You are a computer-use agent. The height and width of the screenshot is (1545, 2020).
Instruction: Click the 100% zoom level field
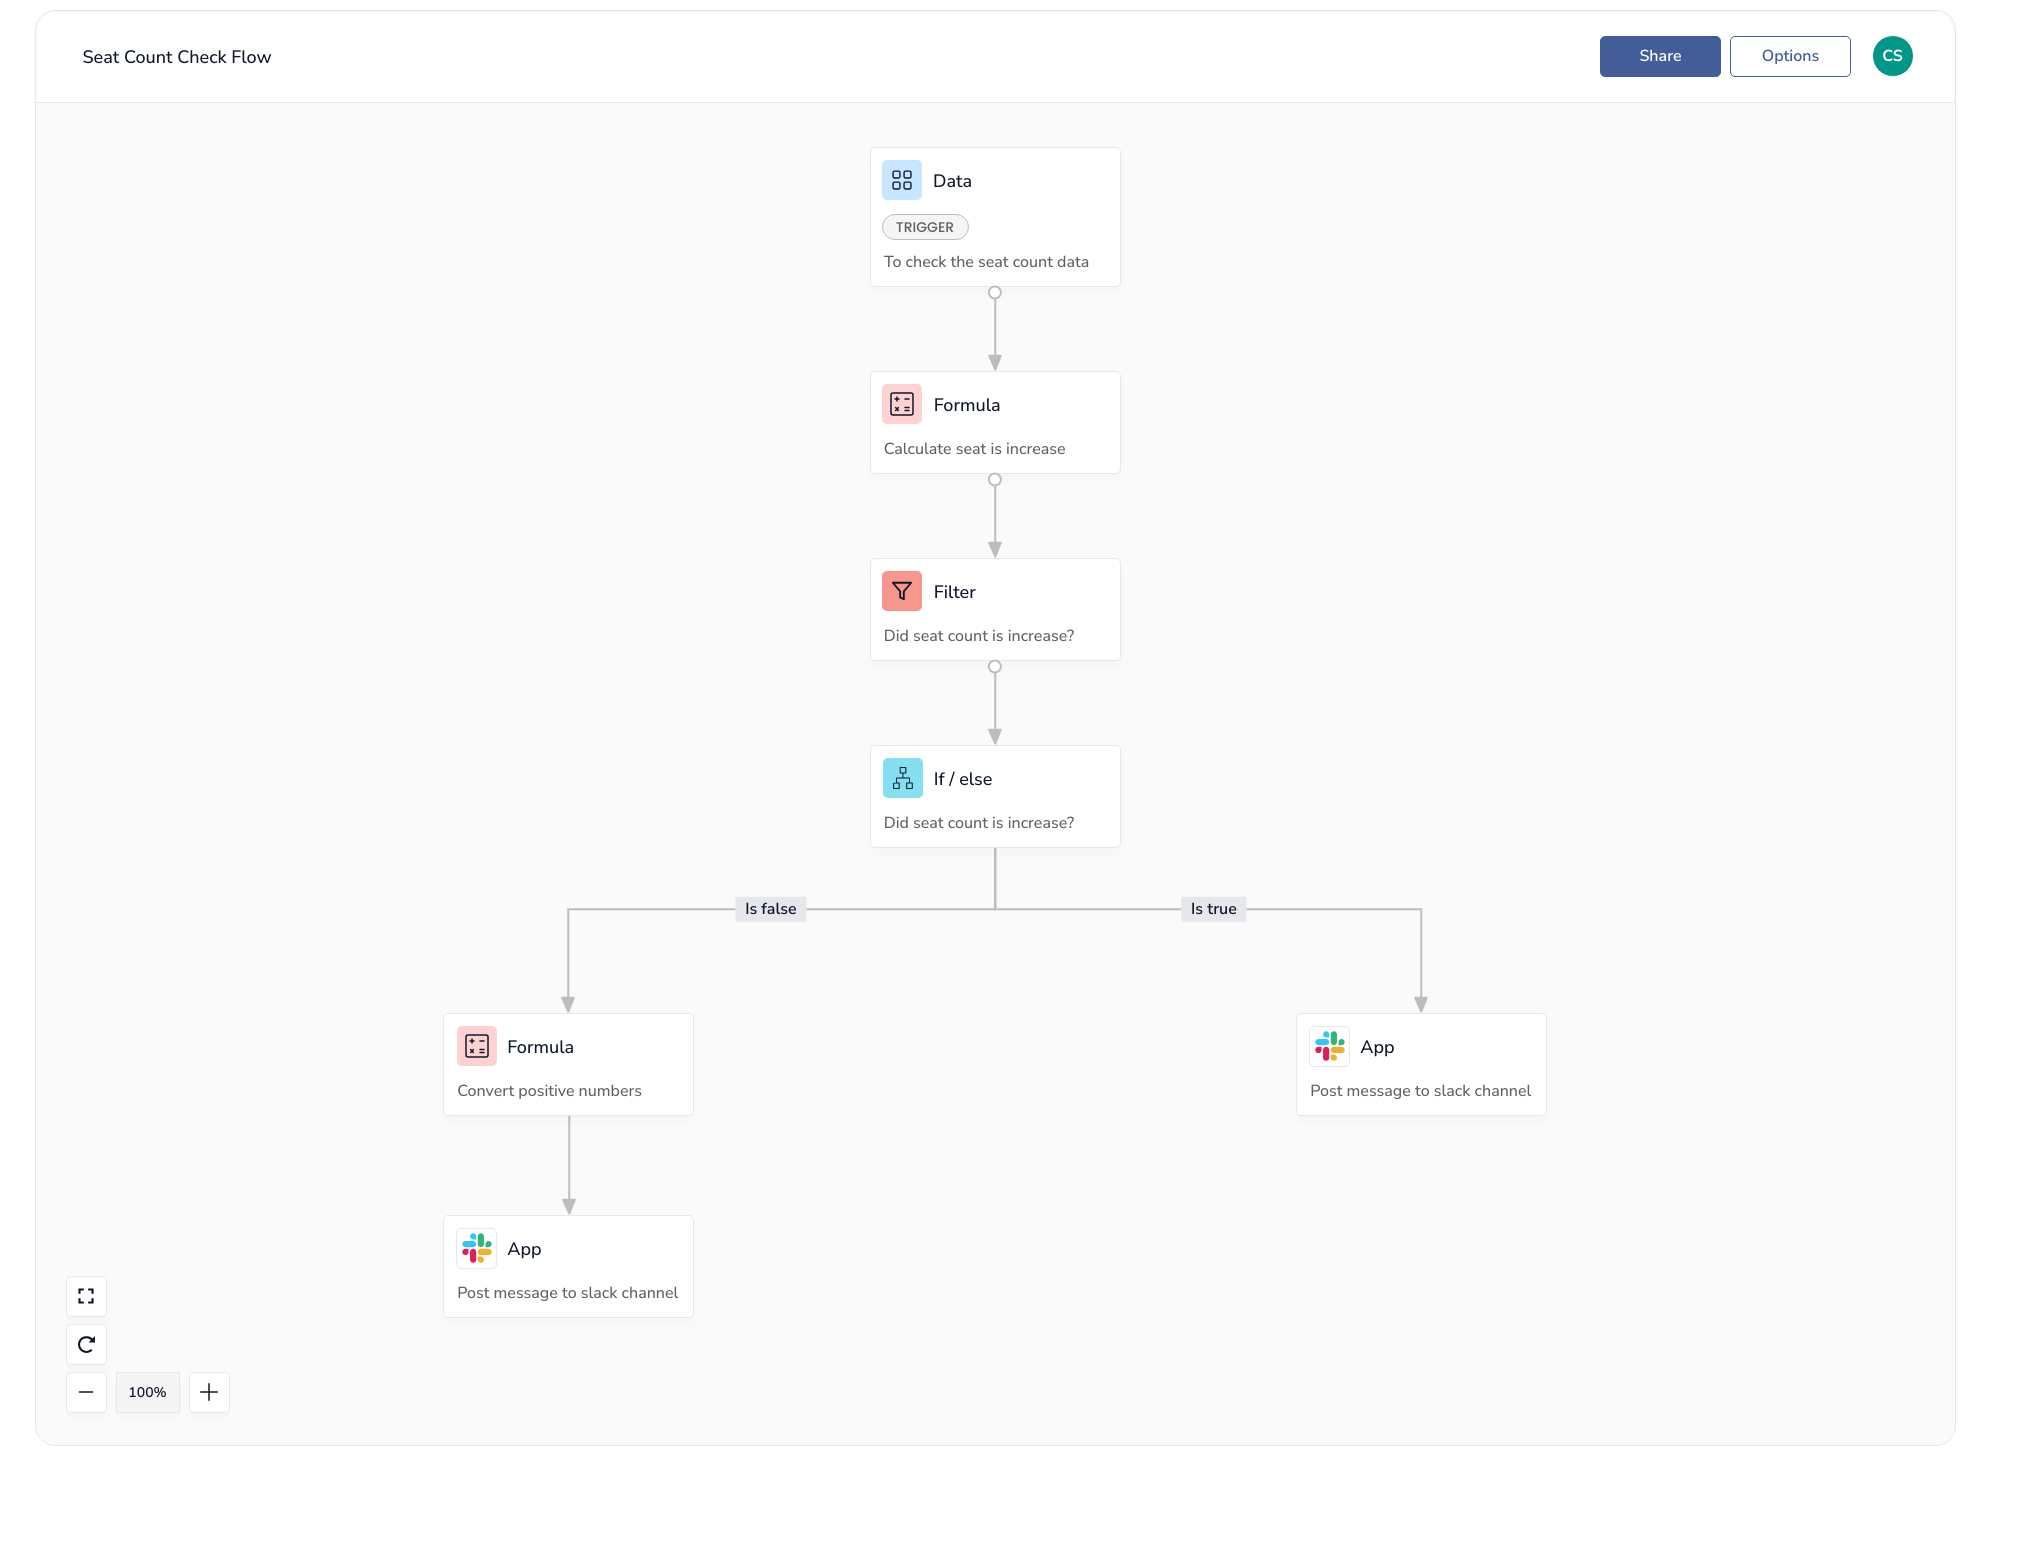(x=147, y=1392)
